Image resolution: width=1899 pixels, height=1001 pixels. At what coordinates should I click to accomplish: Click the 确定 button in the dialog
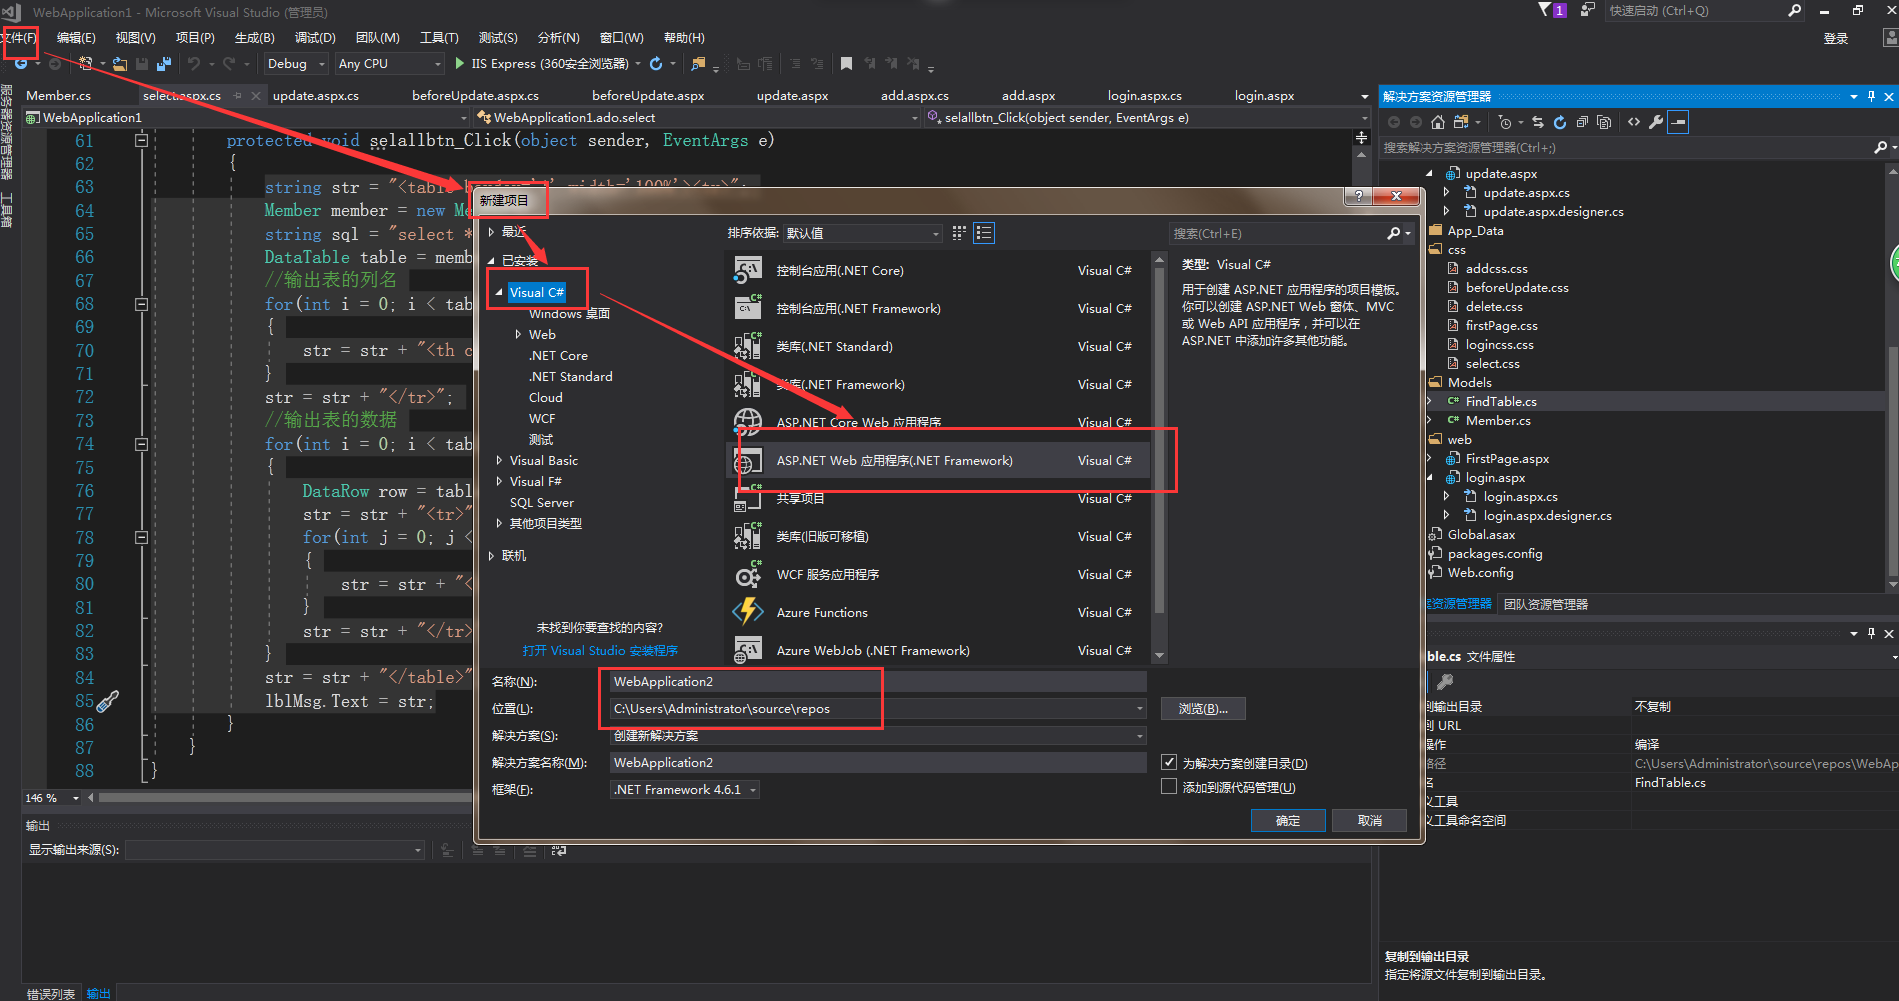1288,820
